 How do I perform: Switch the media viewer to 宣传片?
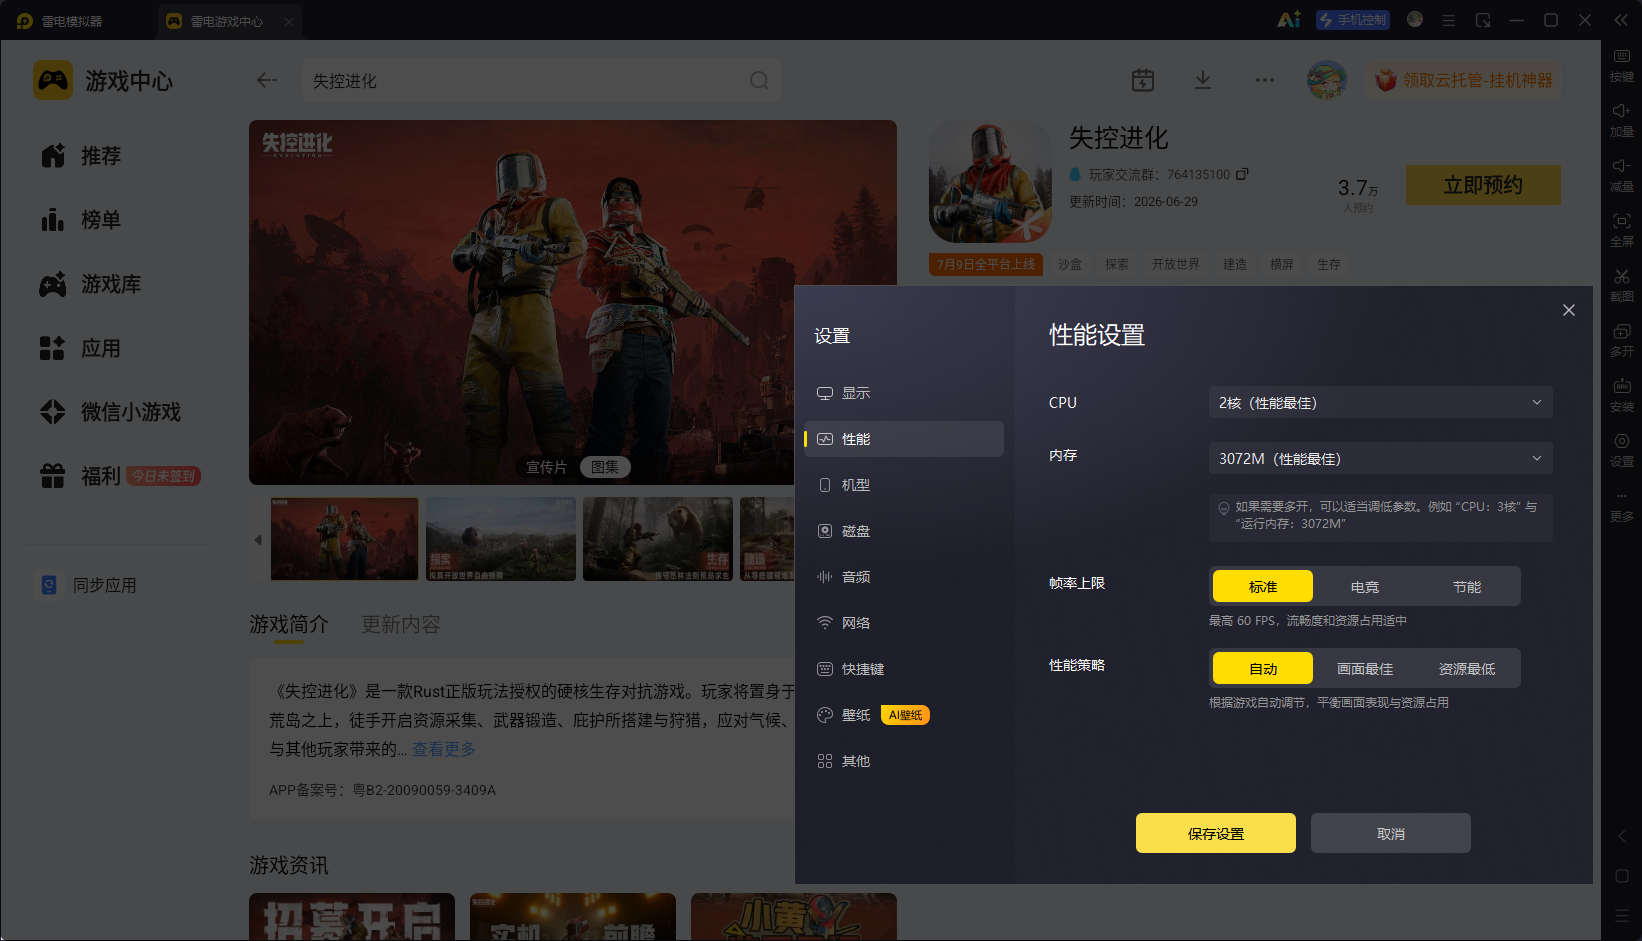pos(546,467)
